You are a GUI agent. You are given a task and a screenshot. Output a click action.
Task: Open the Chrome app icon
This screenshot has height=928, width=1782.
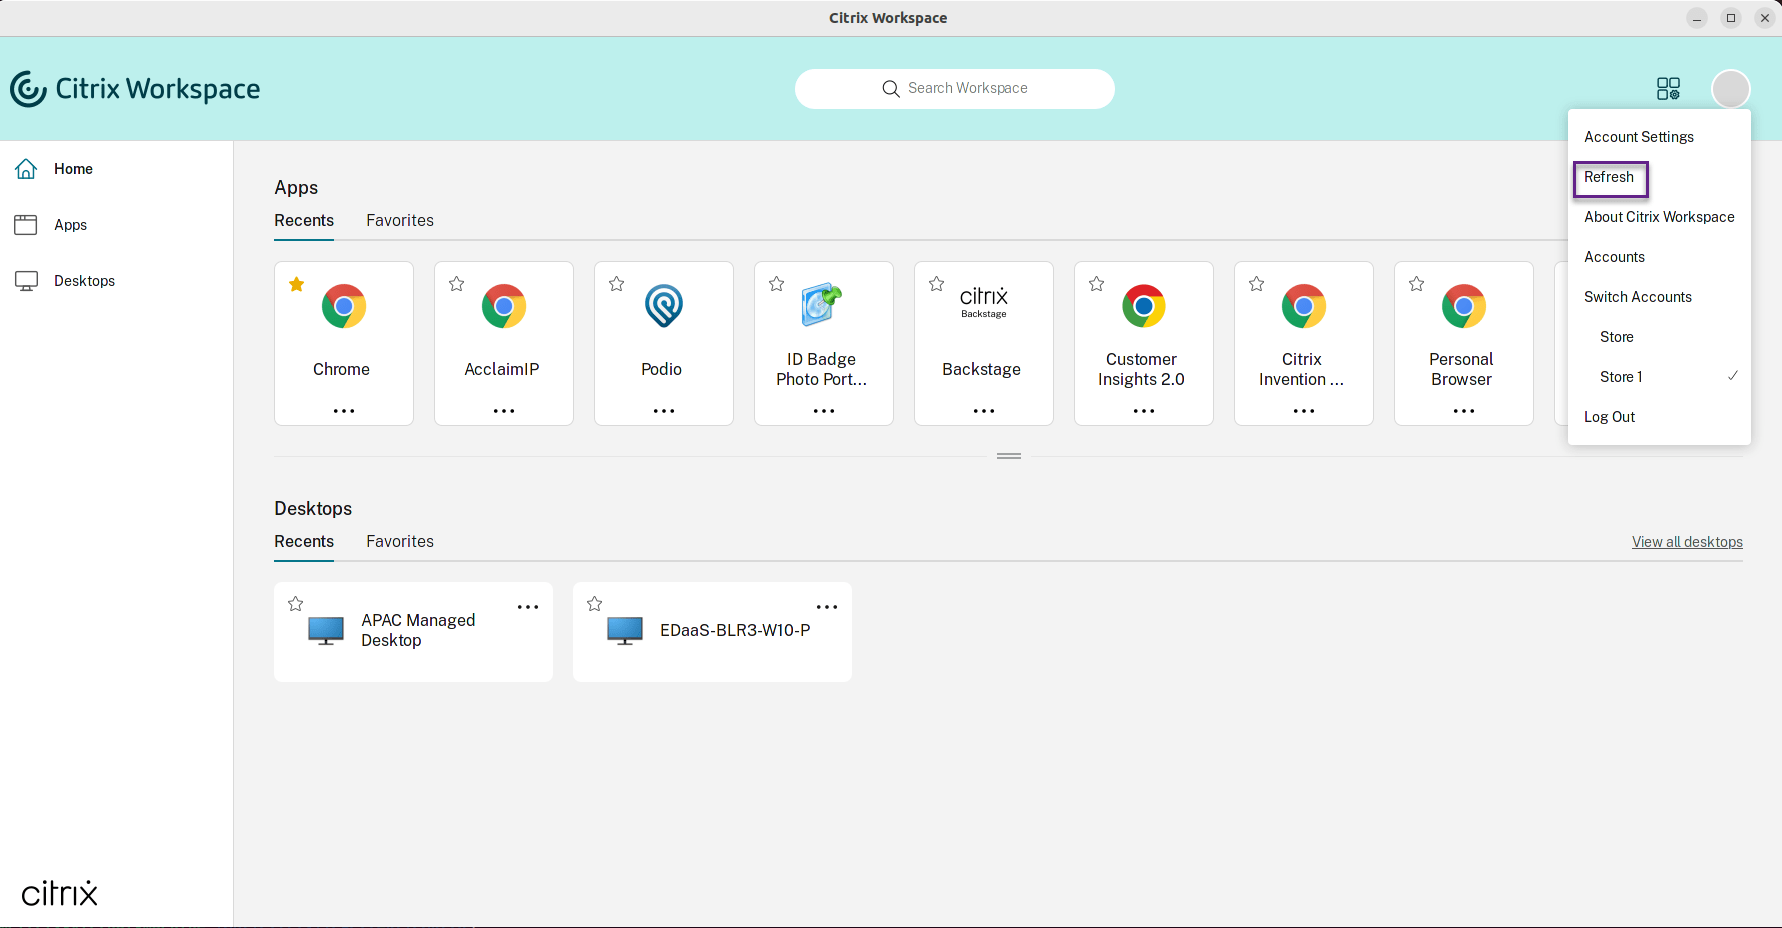click(x=344, y=306)
